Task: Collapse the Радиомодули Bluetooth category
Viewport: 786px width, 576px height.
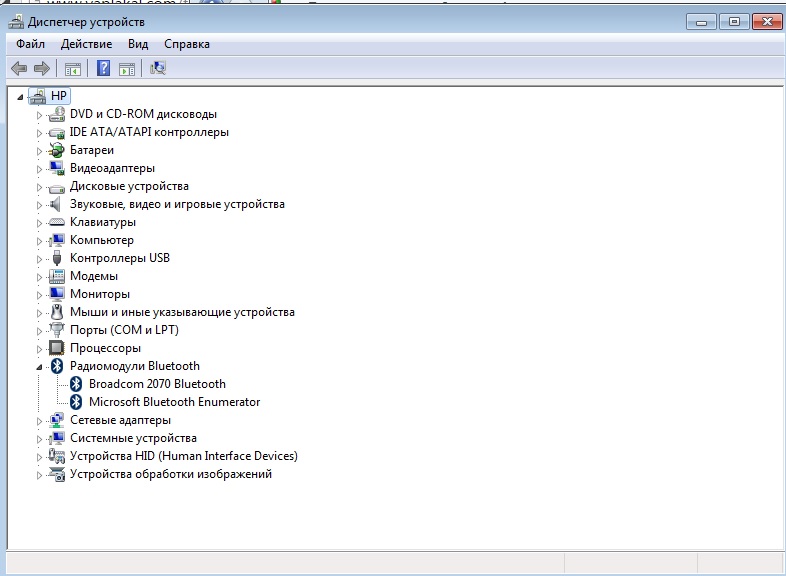Action: tap(40, 367)
